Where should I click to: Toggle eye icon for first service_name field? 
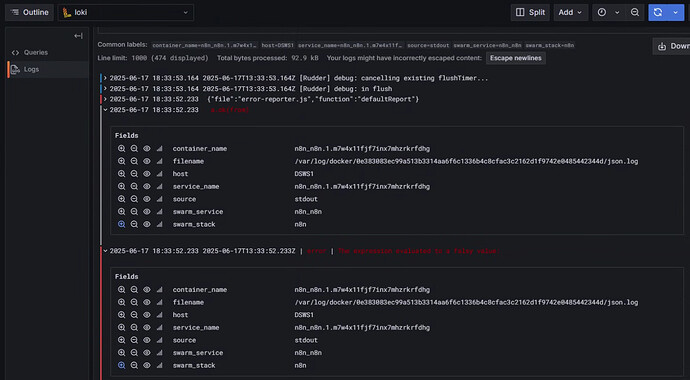(147, 186)
